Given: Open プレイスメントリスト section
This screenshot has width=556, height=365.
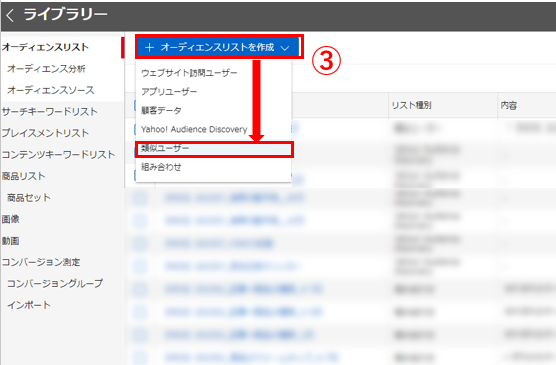Looking at the screenshot, I should (45, 133).
